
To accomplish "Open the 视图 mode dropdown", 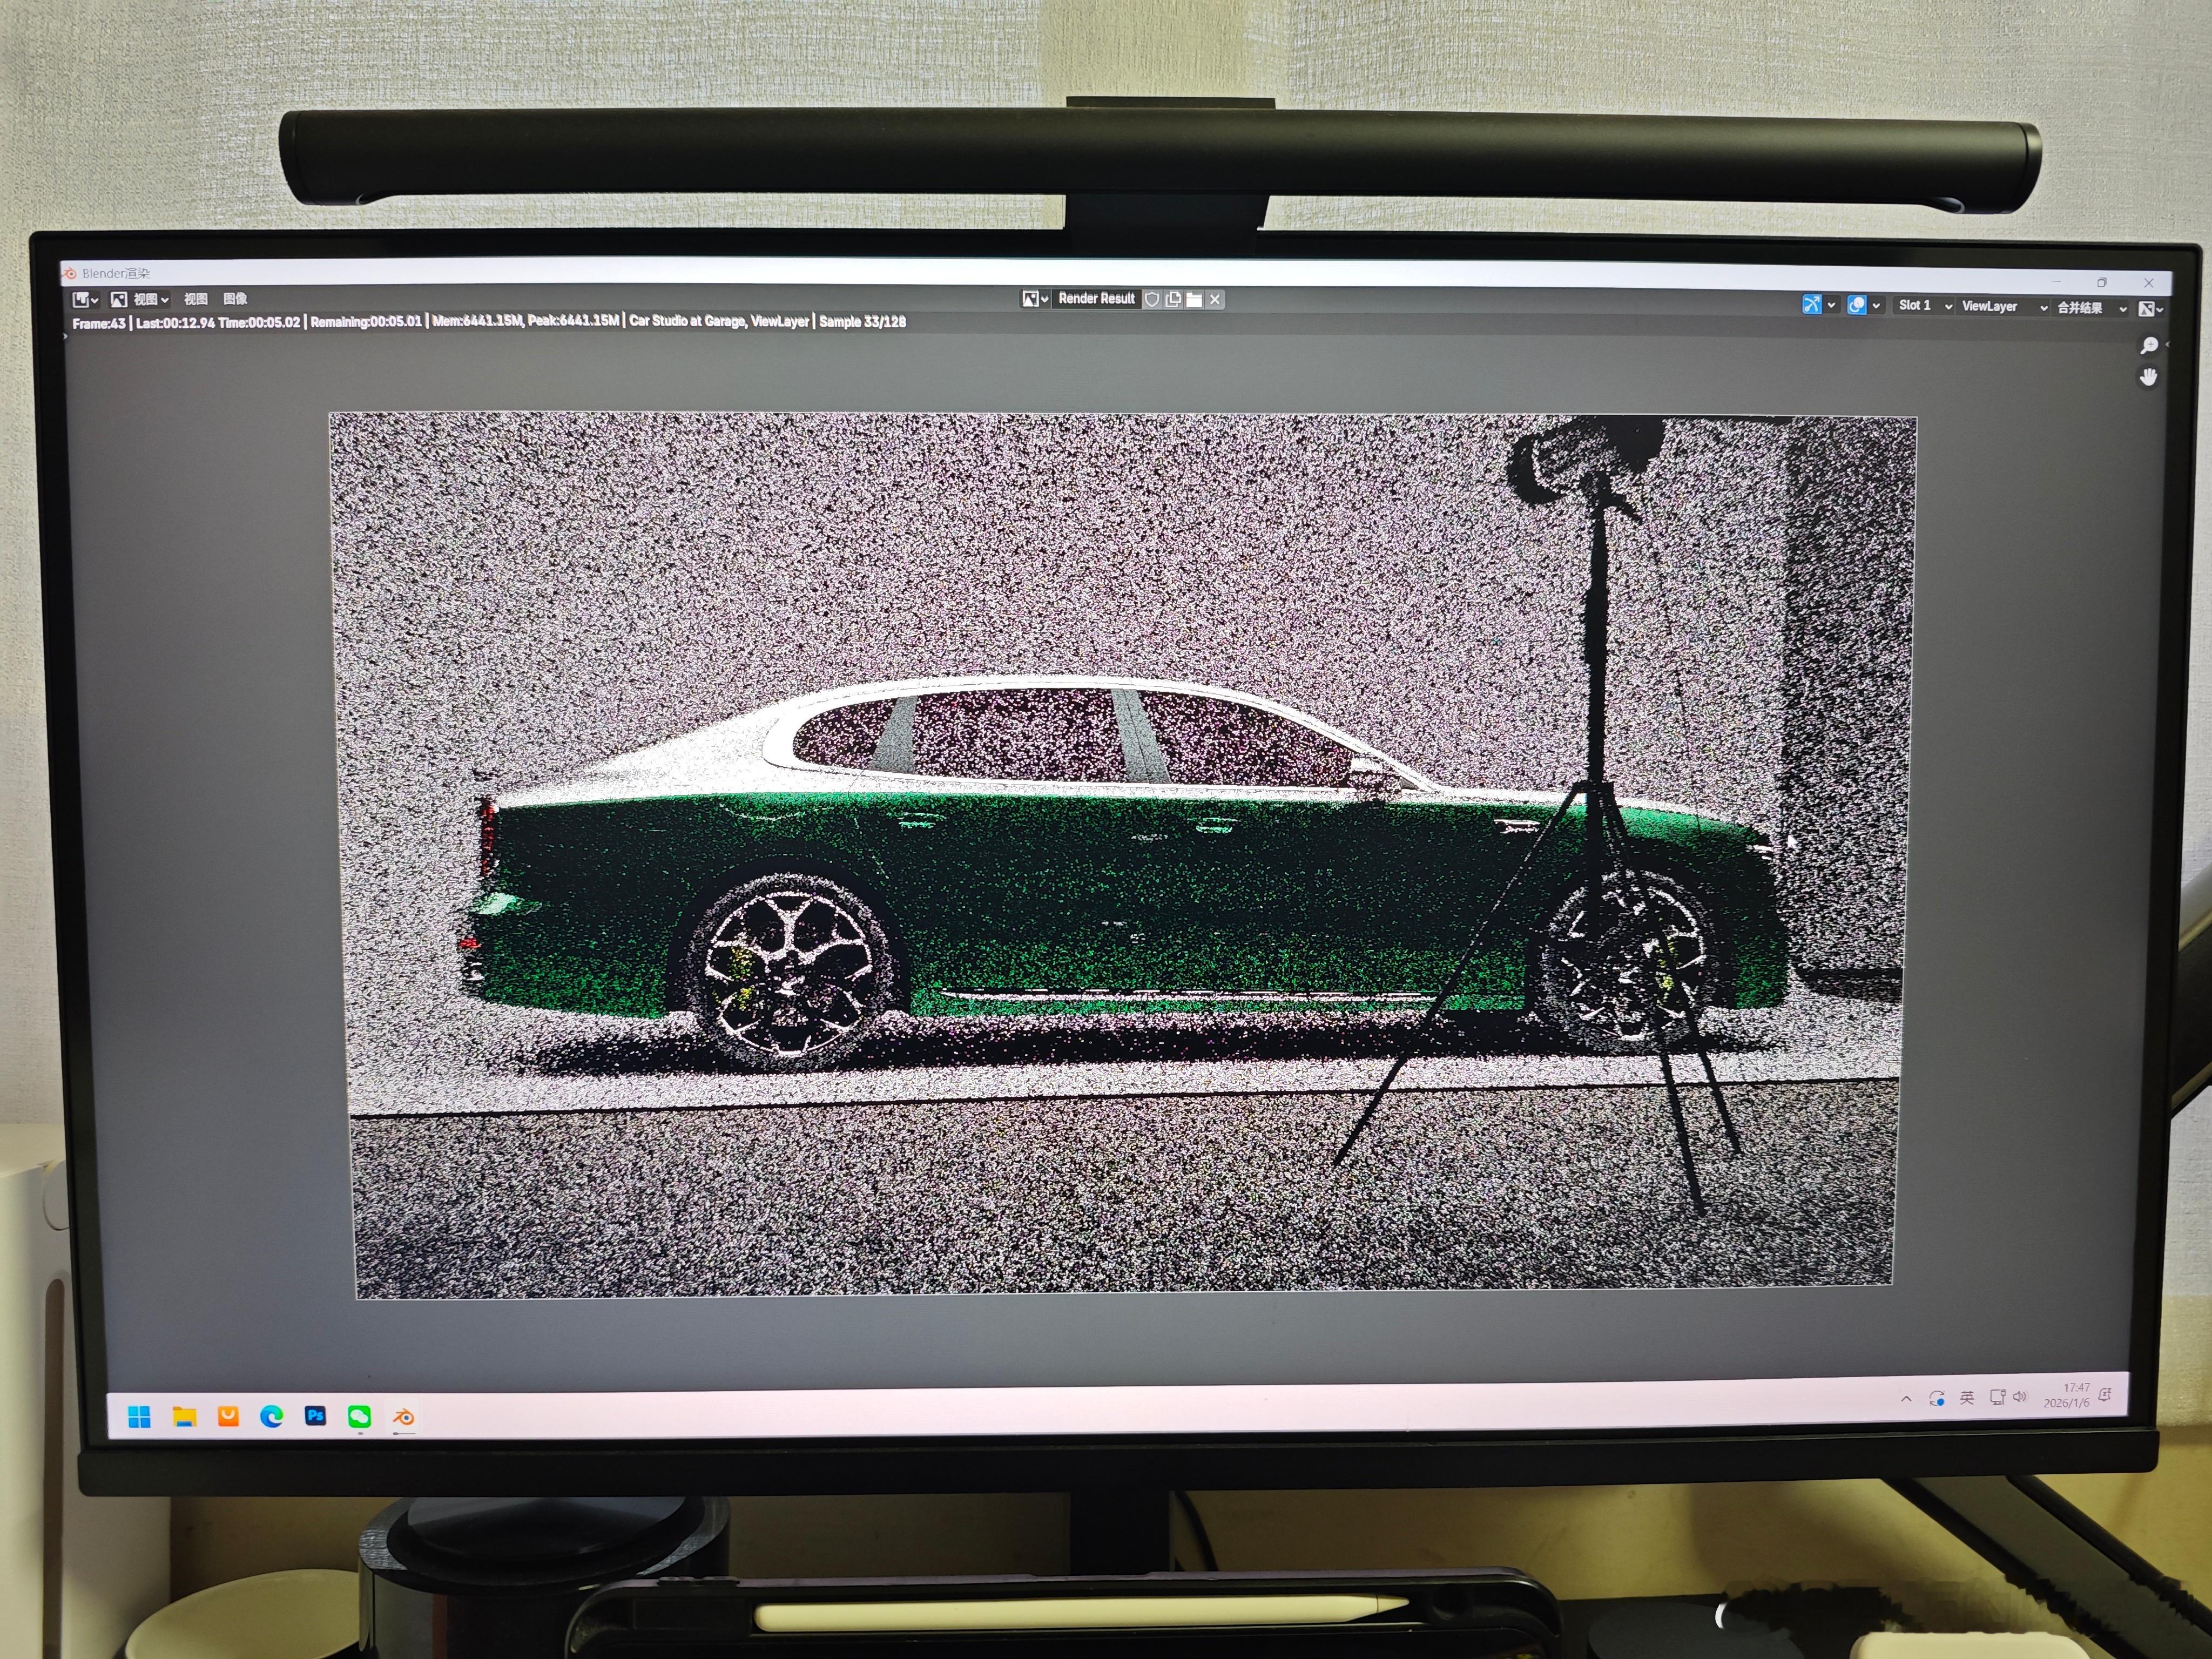I will [139, 299].
